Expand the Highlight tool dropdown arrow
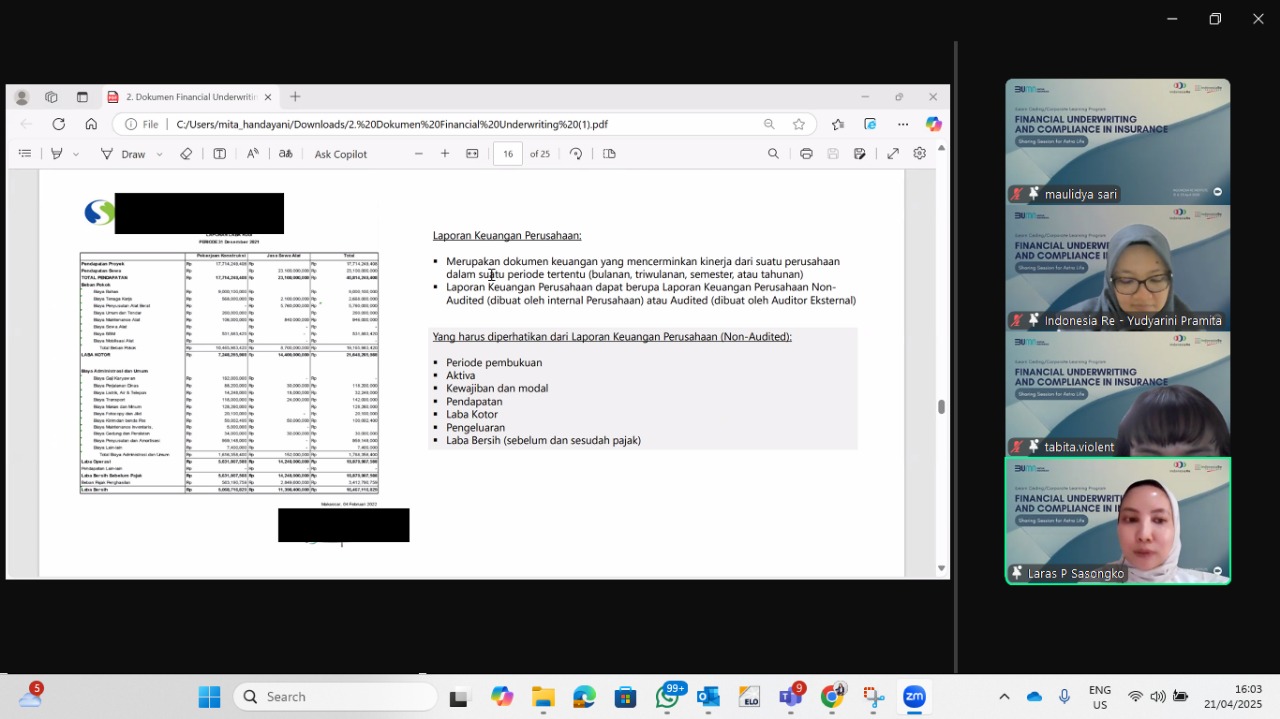 coord(76,155)
